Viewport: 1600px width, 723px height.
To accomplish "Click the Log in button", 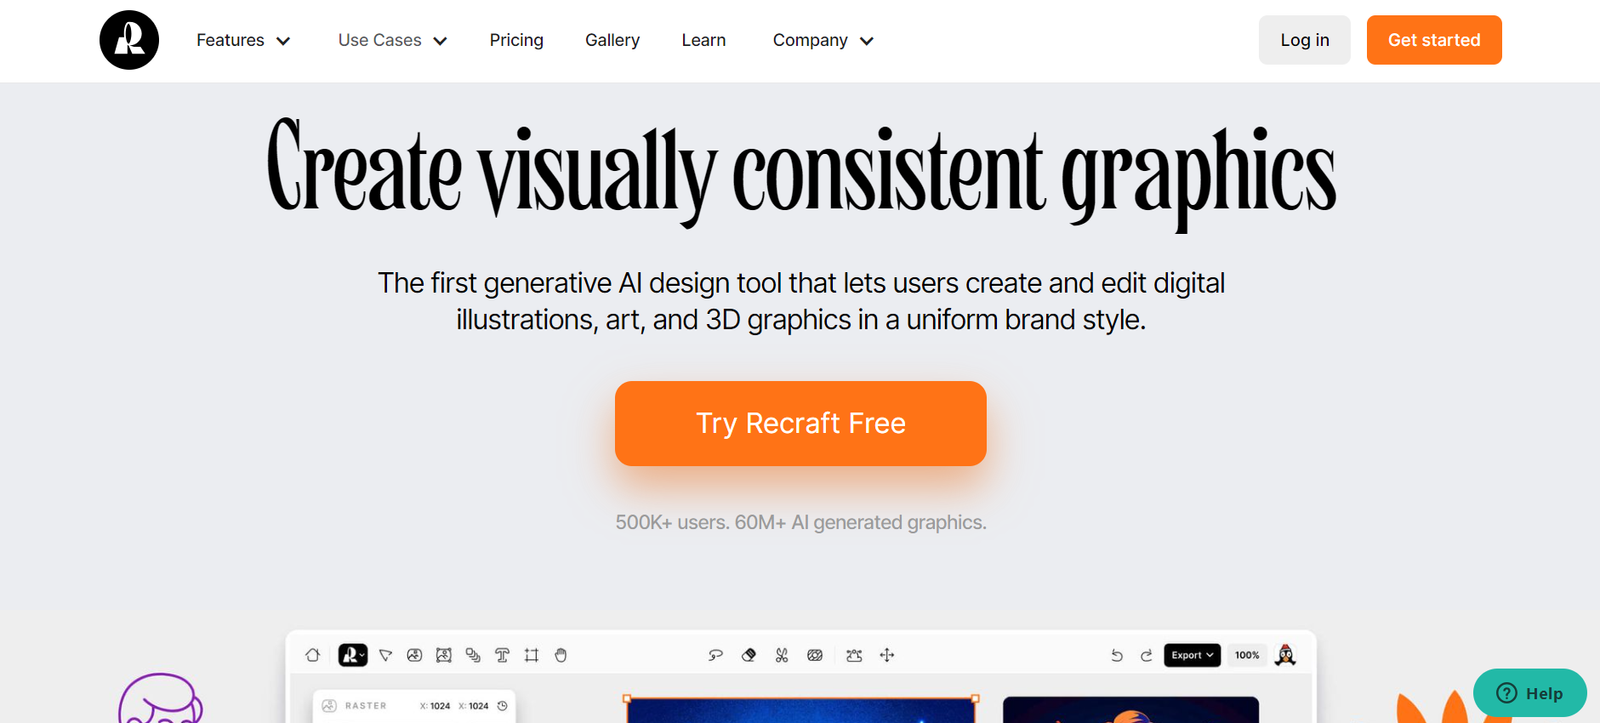I will (x=1304, y=40).
